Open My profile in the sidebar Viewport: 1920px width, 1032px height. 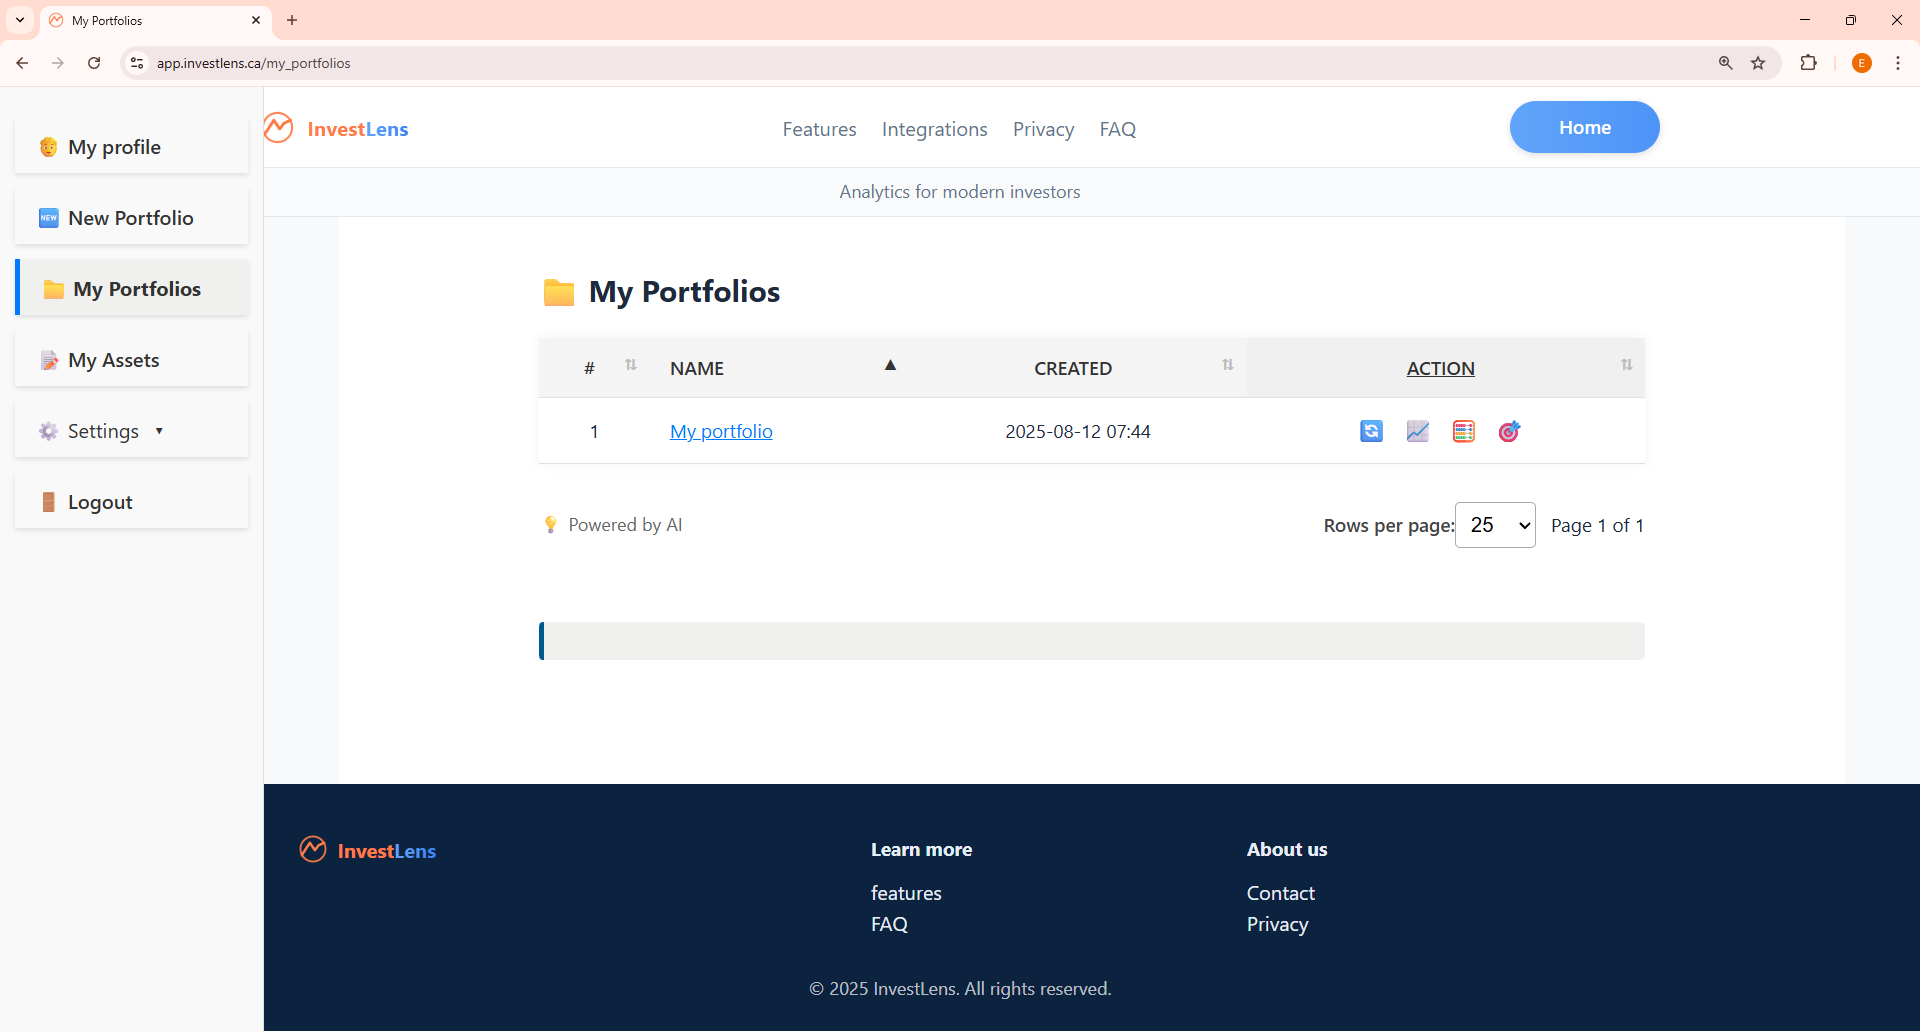[131, 147]
